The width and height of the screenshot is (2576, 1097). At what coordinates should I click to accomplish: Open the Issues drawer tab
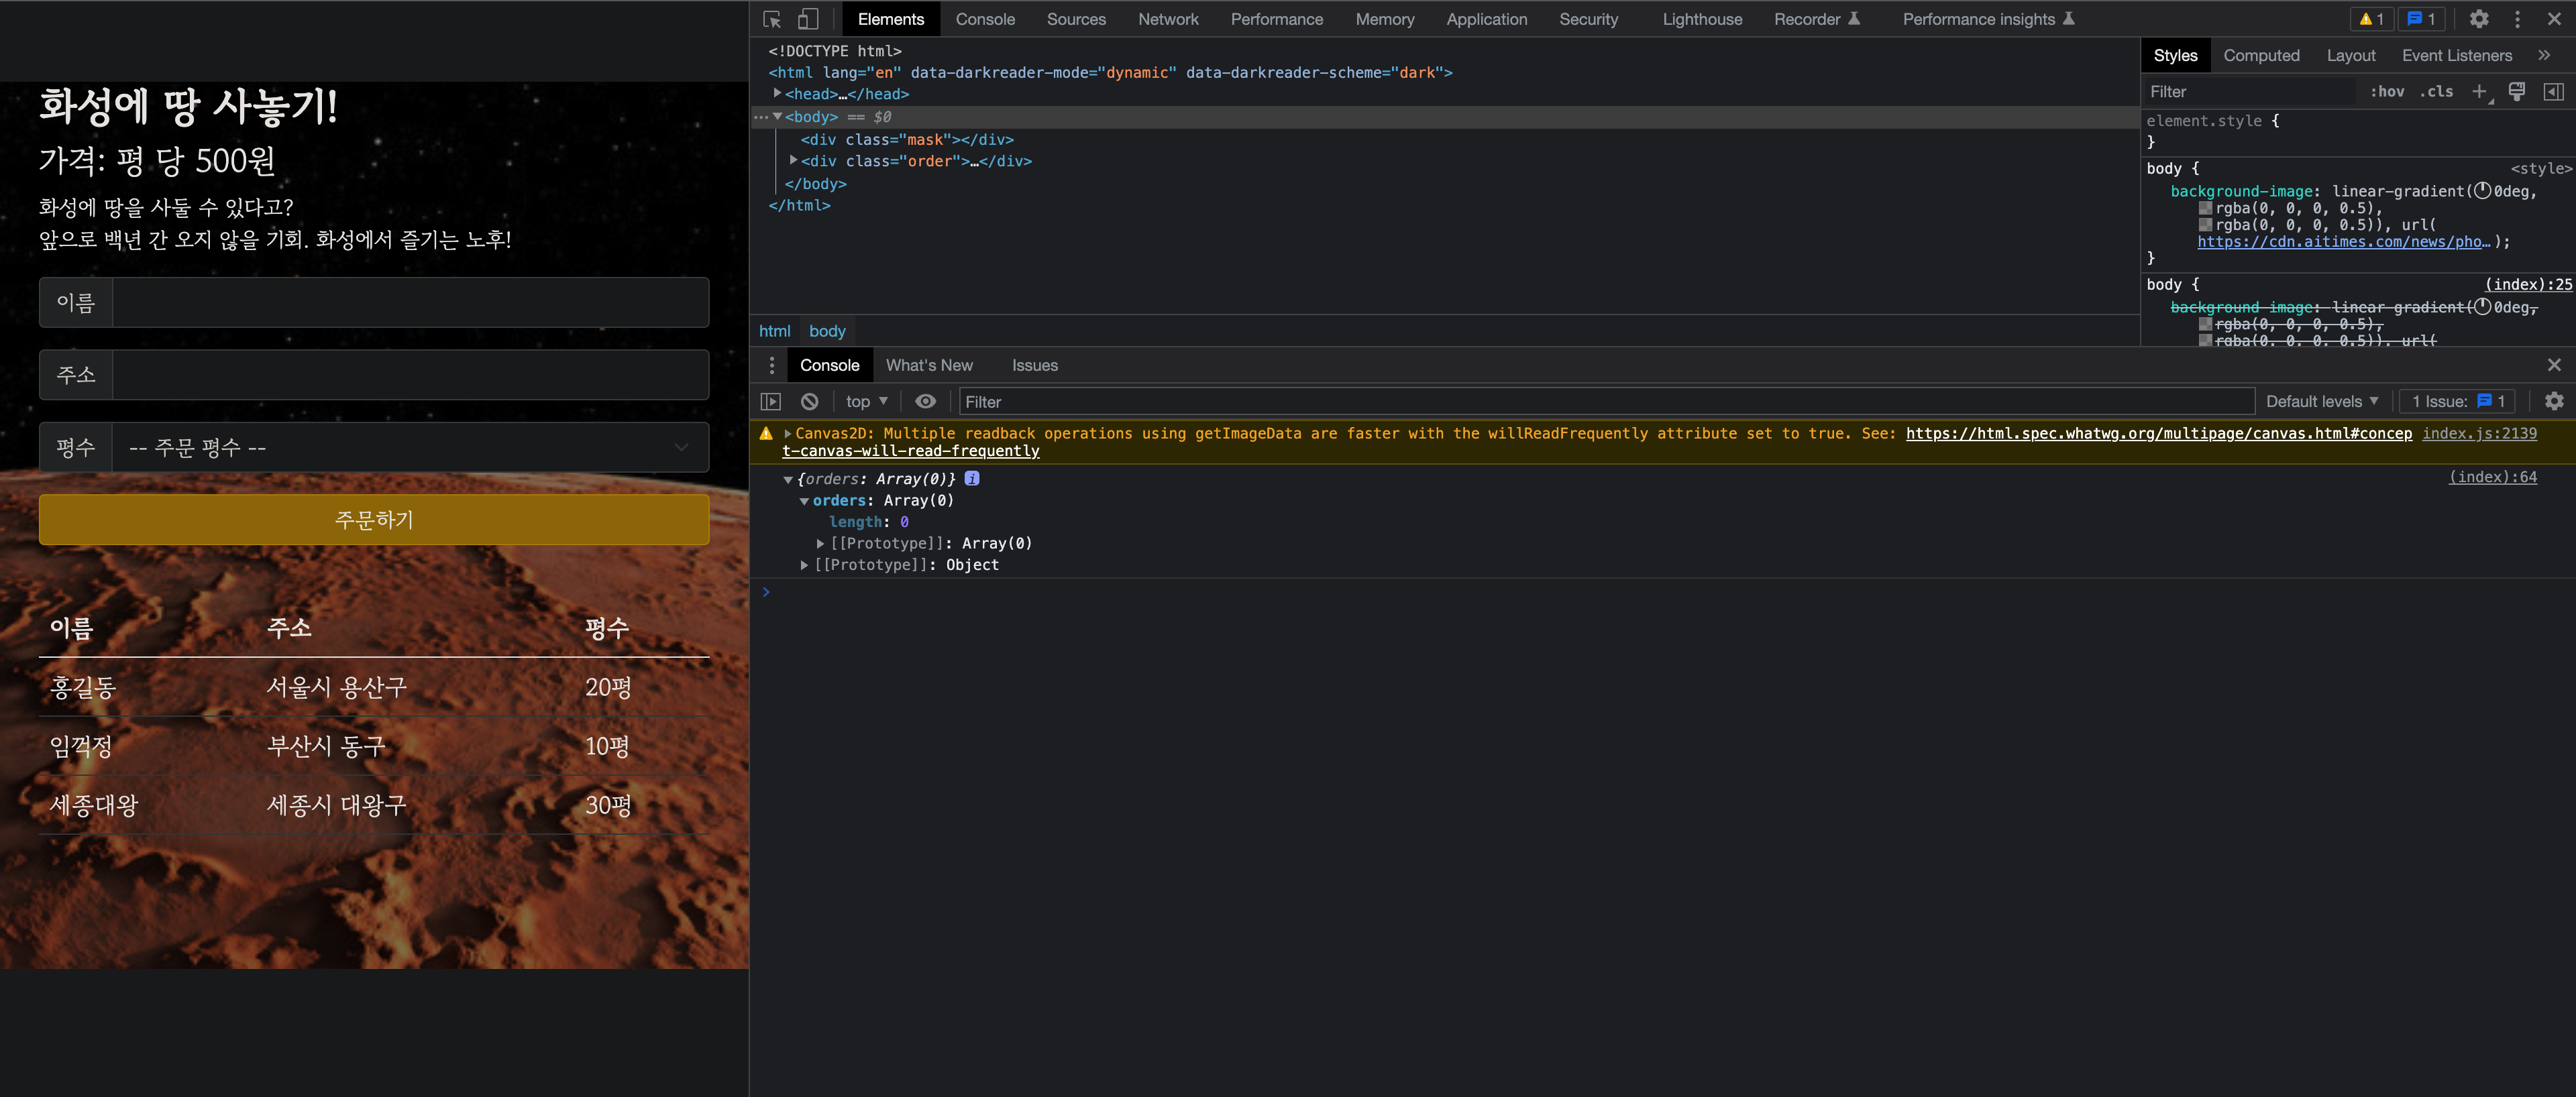[1035, 366]
